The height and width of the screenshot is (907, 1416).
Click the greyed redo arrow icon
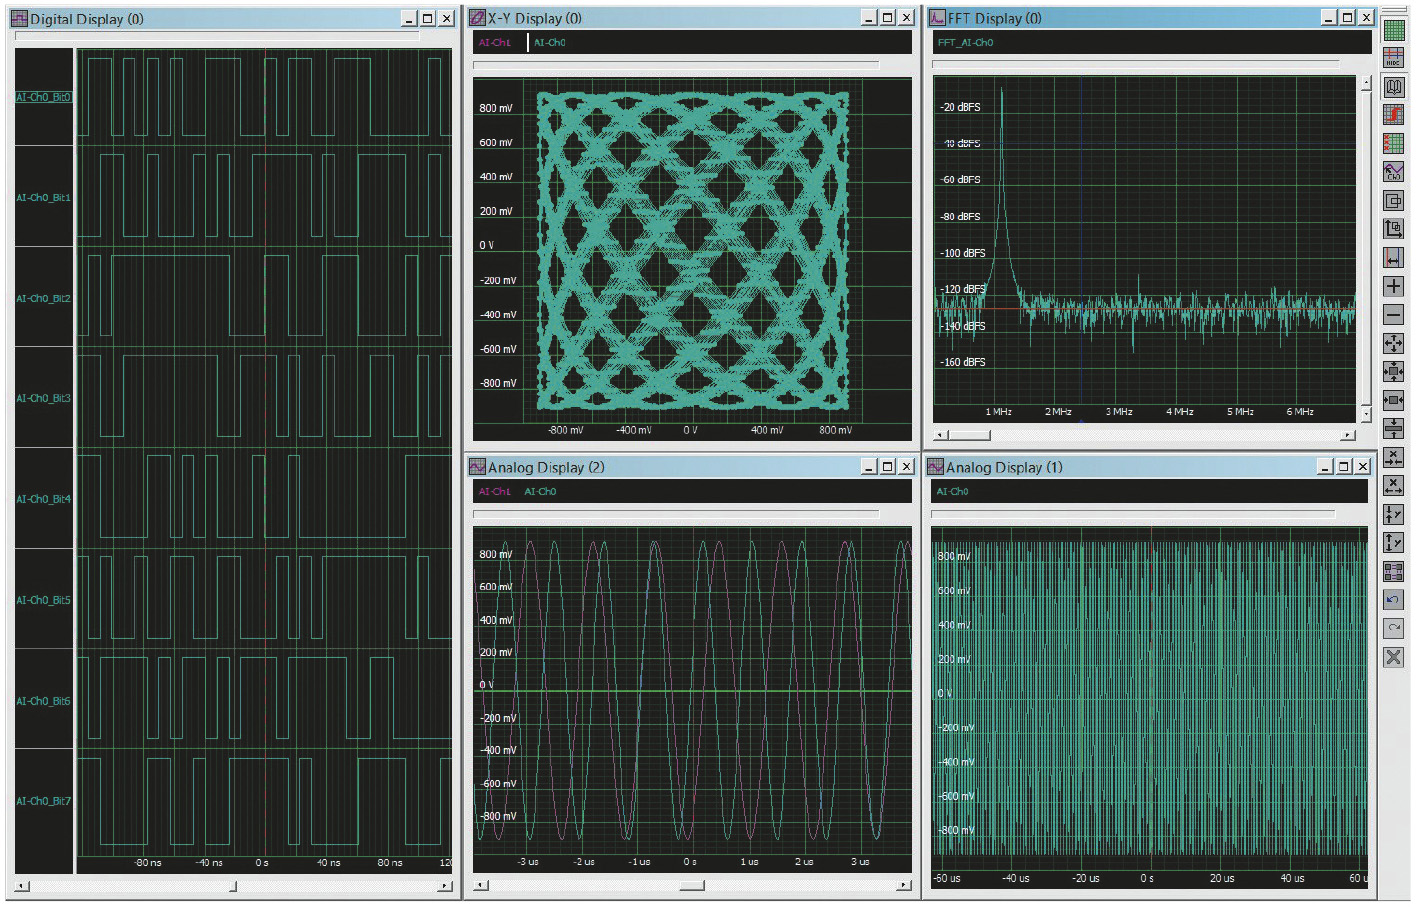[1393, 628]
